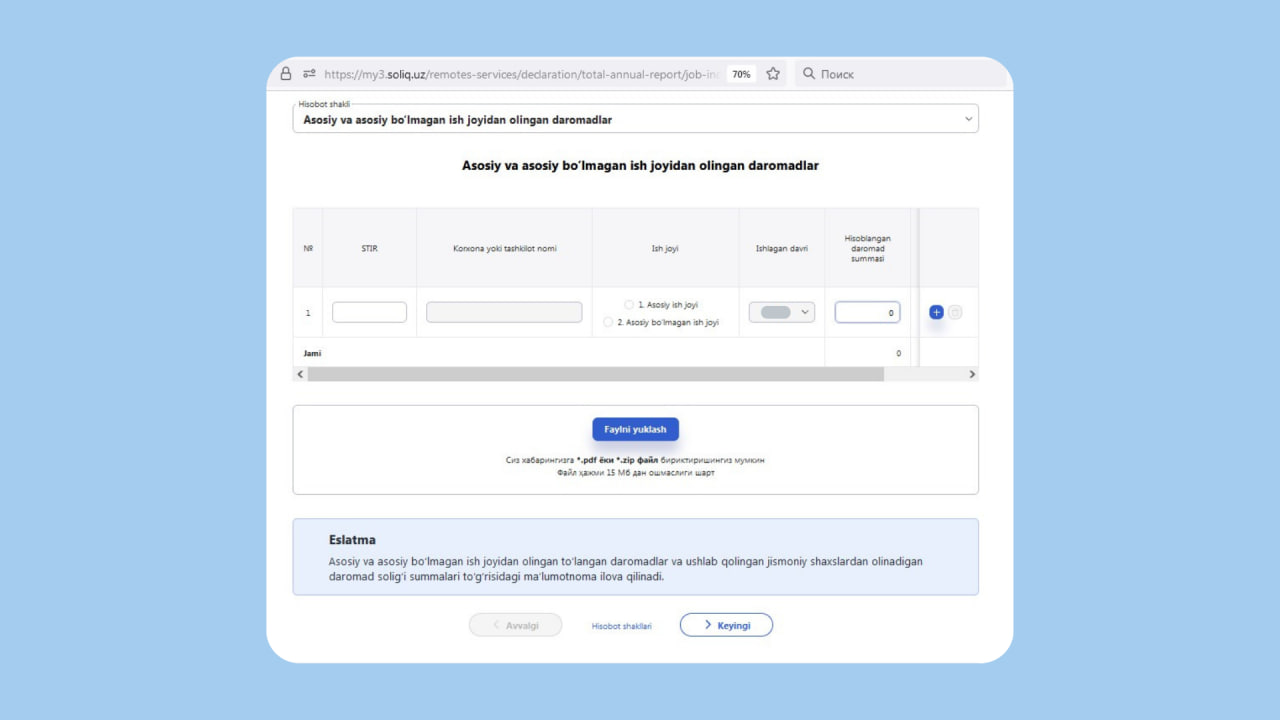The width and height of the screenshot is (1280, 720).
Task: Click the Avvalgi previous button
Action: tap(515, 625)
